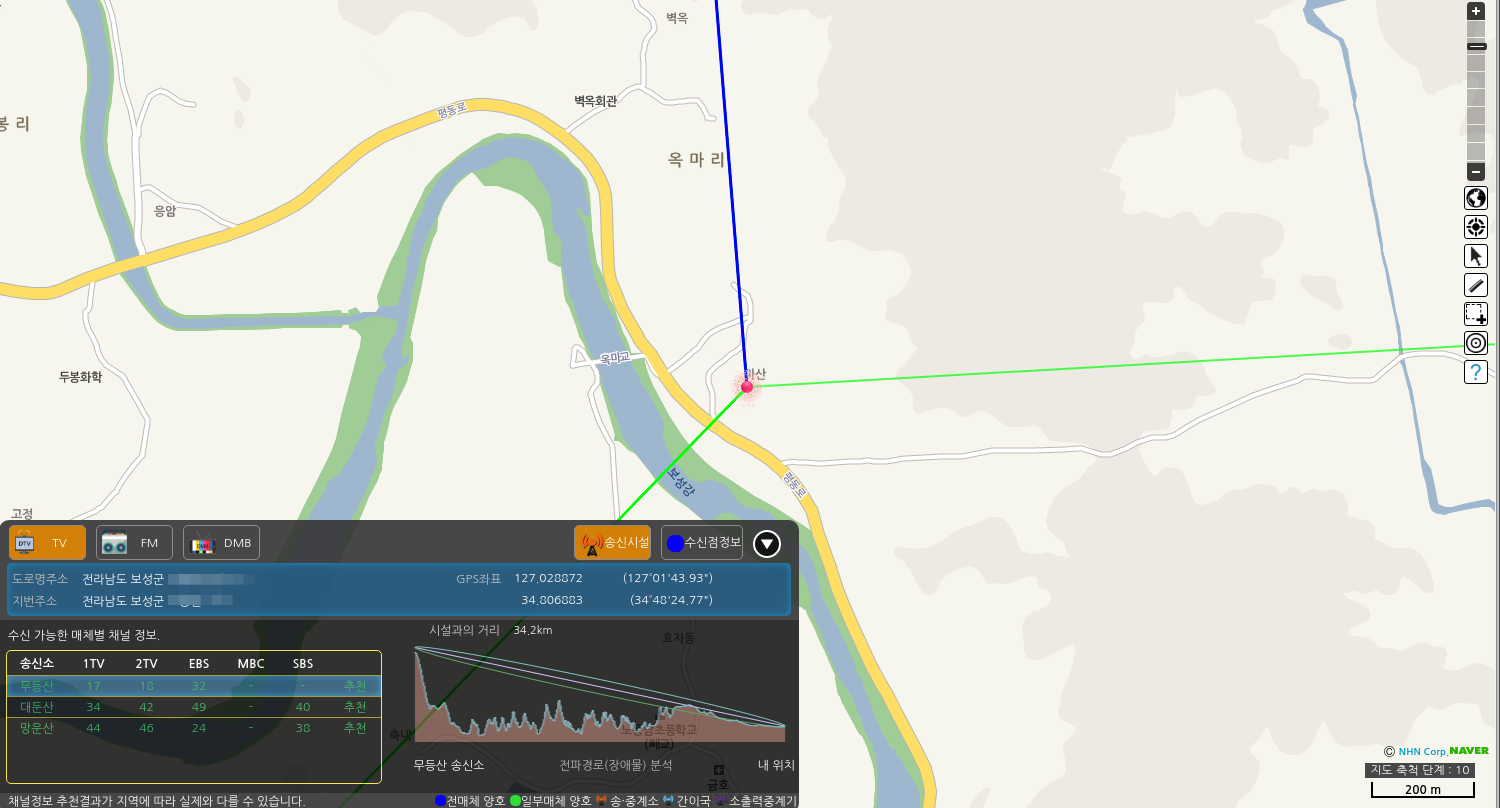Click the 2TV column header

click(x=146, y=664)
